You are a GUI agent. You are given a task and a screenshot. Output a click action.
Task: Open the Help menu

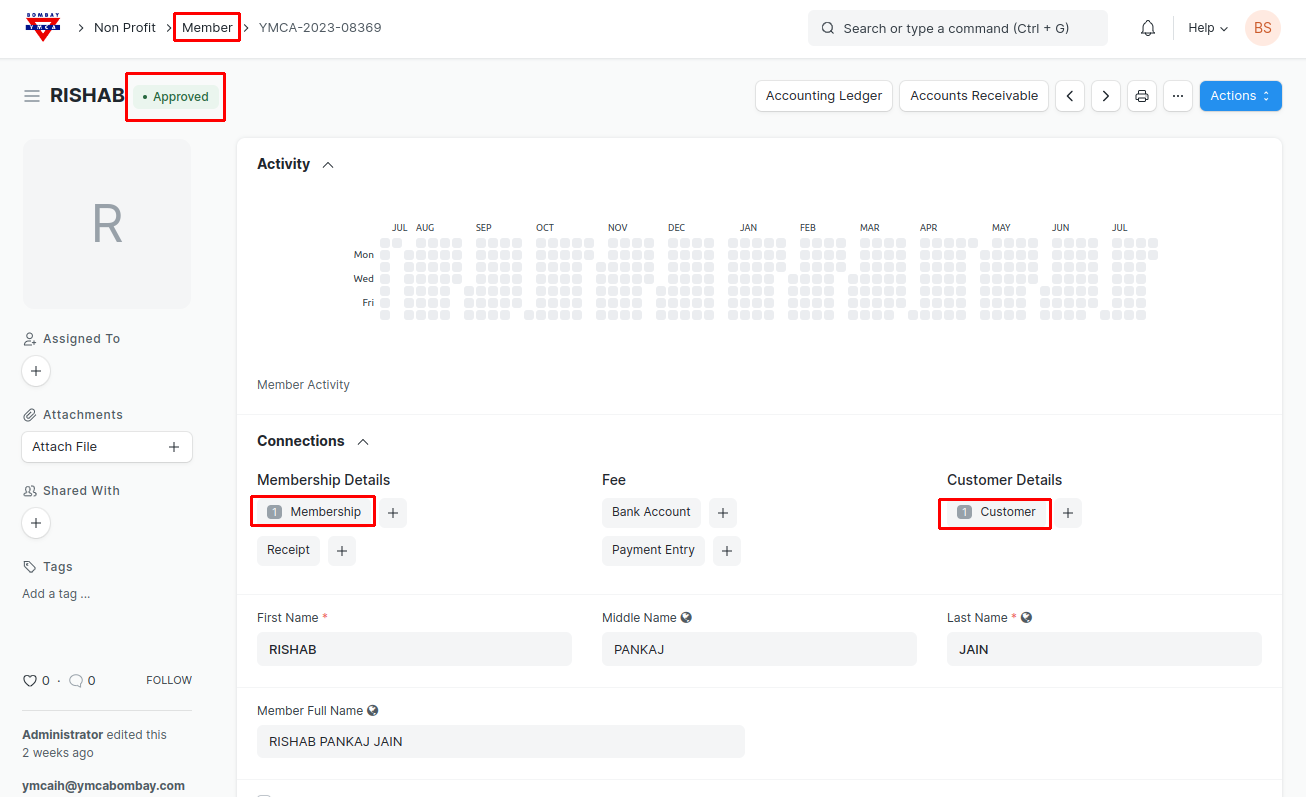click(1207, 28)
